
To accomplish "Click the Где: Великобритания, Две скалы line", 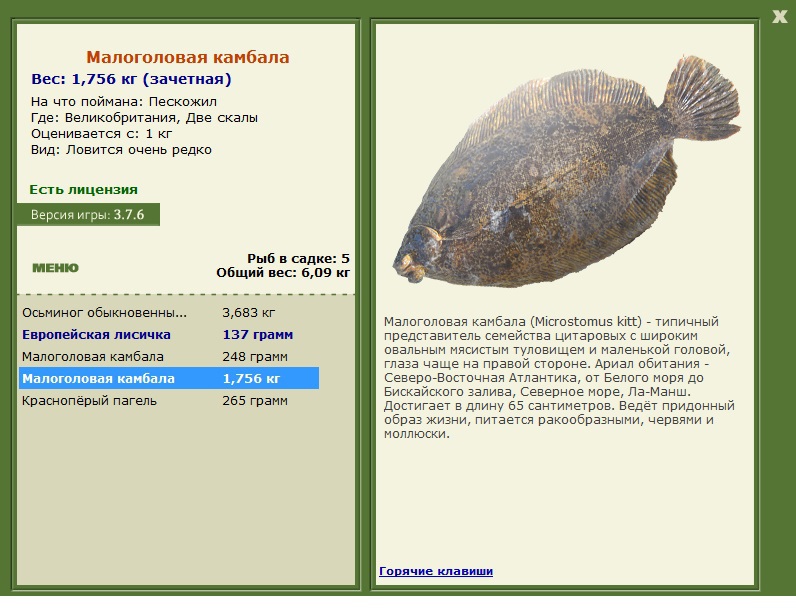I will click(x=144, y=118).
